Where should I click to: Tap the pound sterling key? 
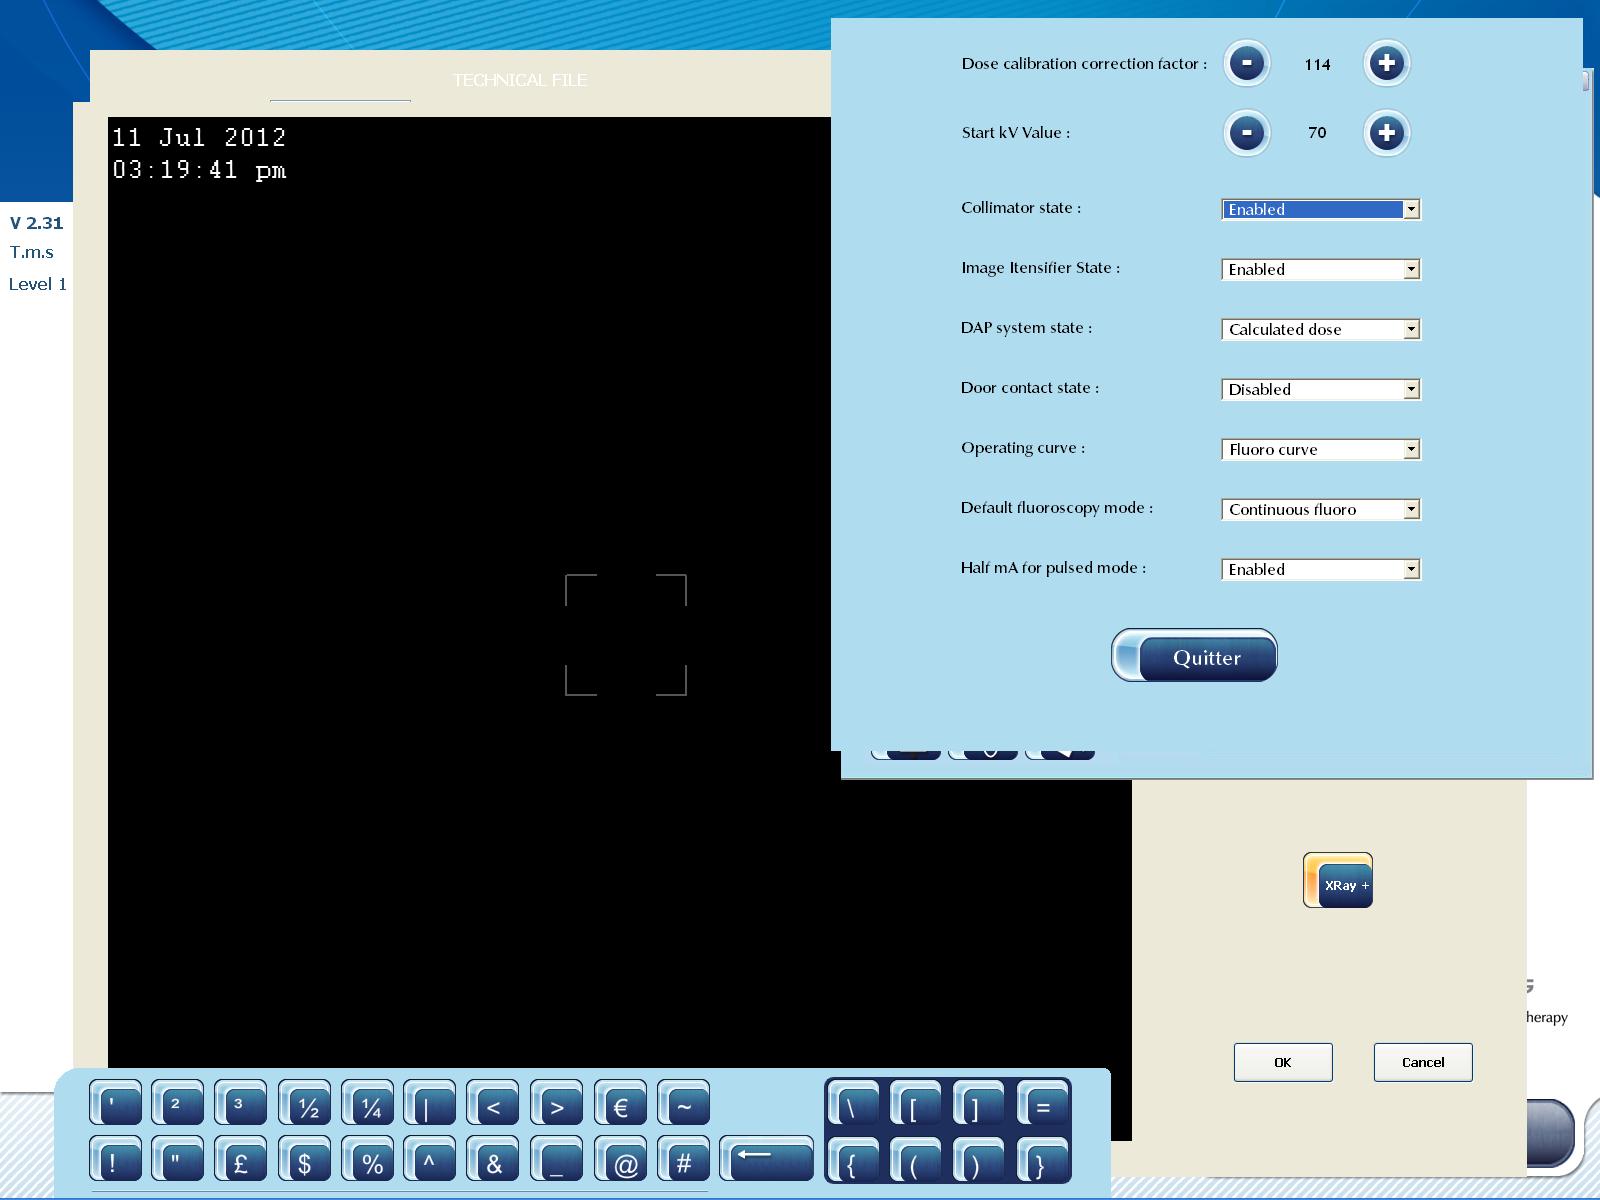[x=241, y=1160]
